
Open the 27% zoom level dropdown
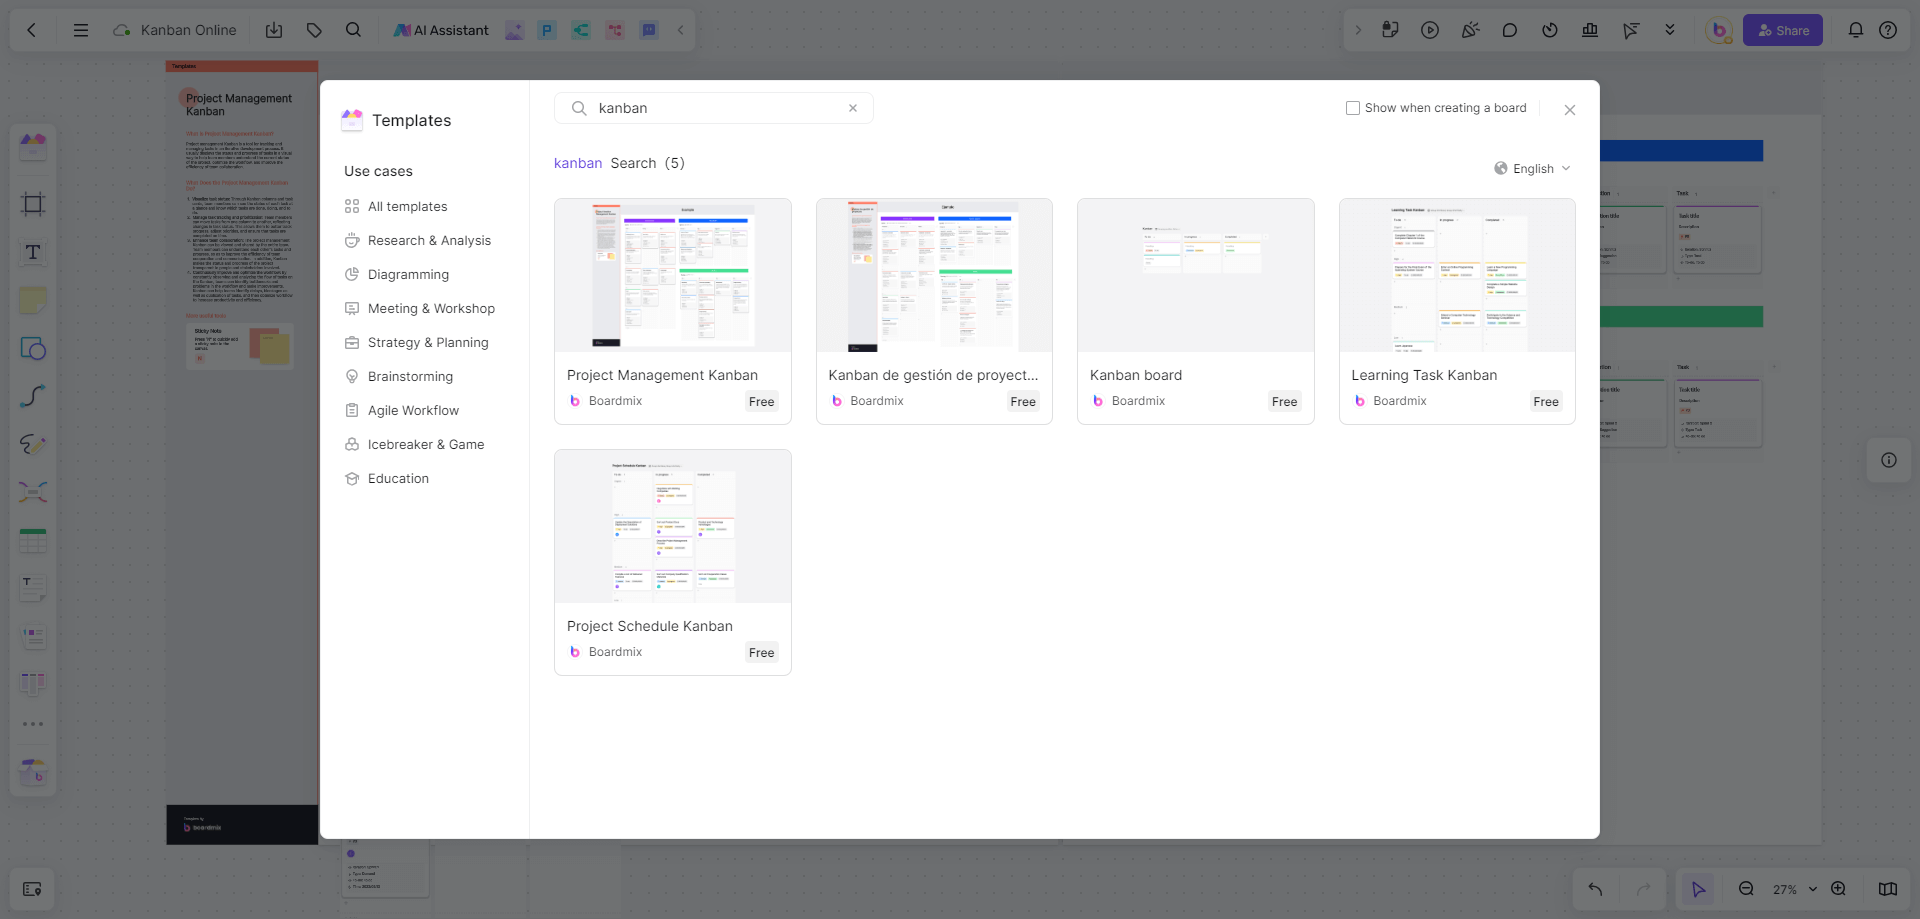pos(1794,889)
